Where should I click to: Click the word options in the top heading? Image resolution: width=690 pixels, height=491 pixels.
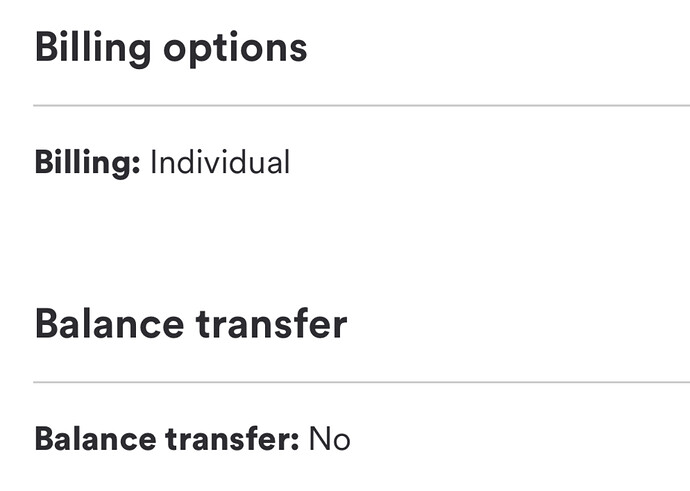(235, 51)
